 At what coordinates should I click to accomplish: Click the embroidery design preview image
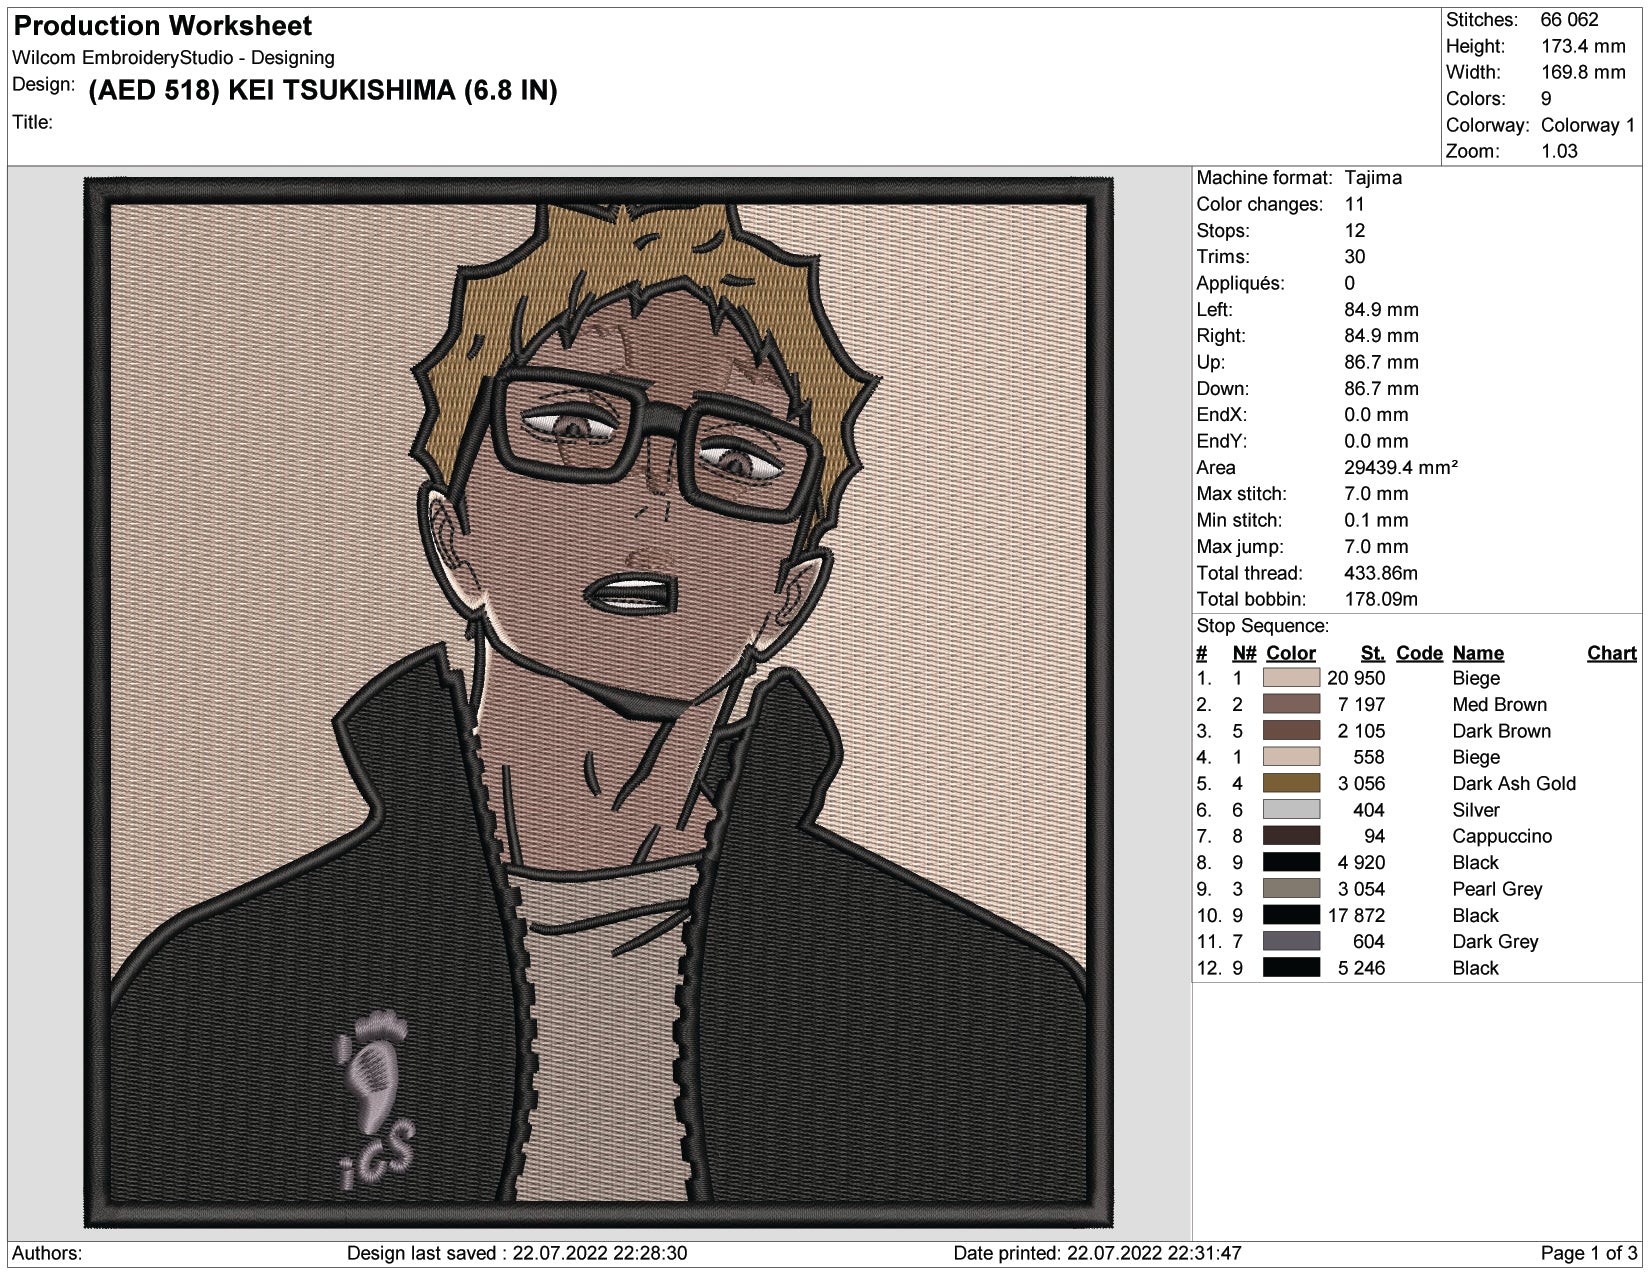598,703
